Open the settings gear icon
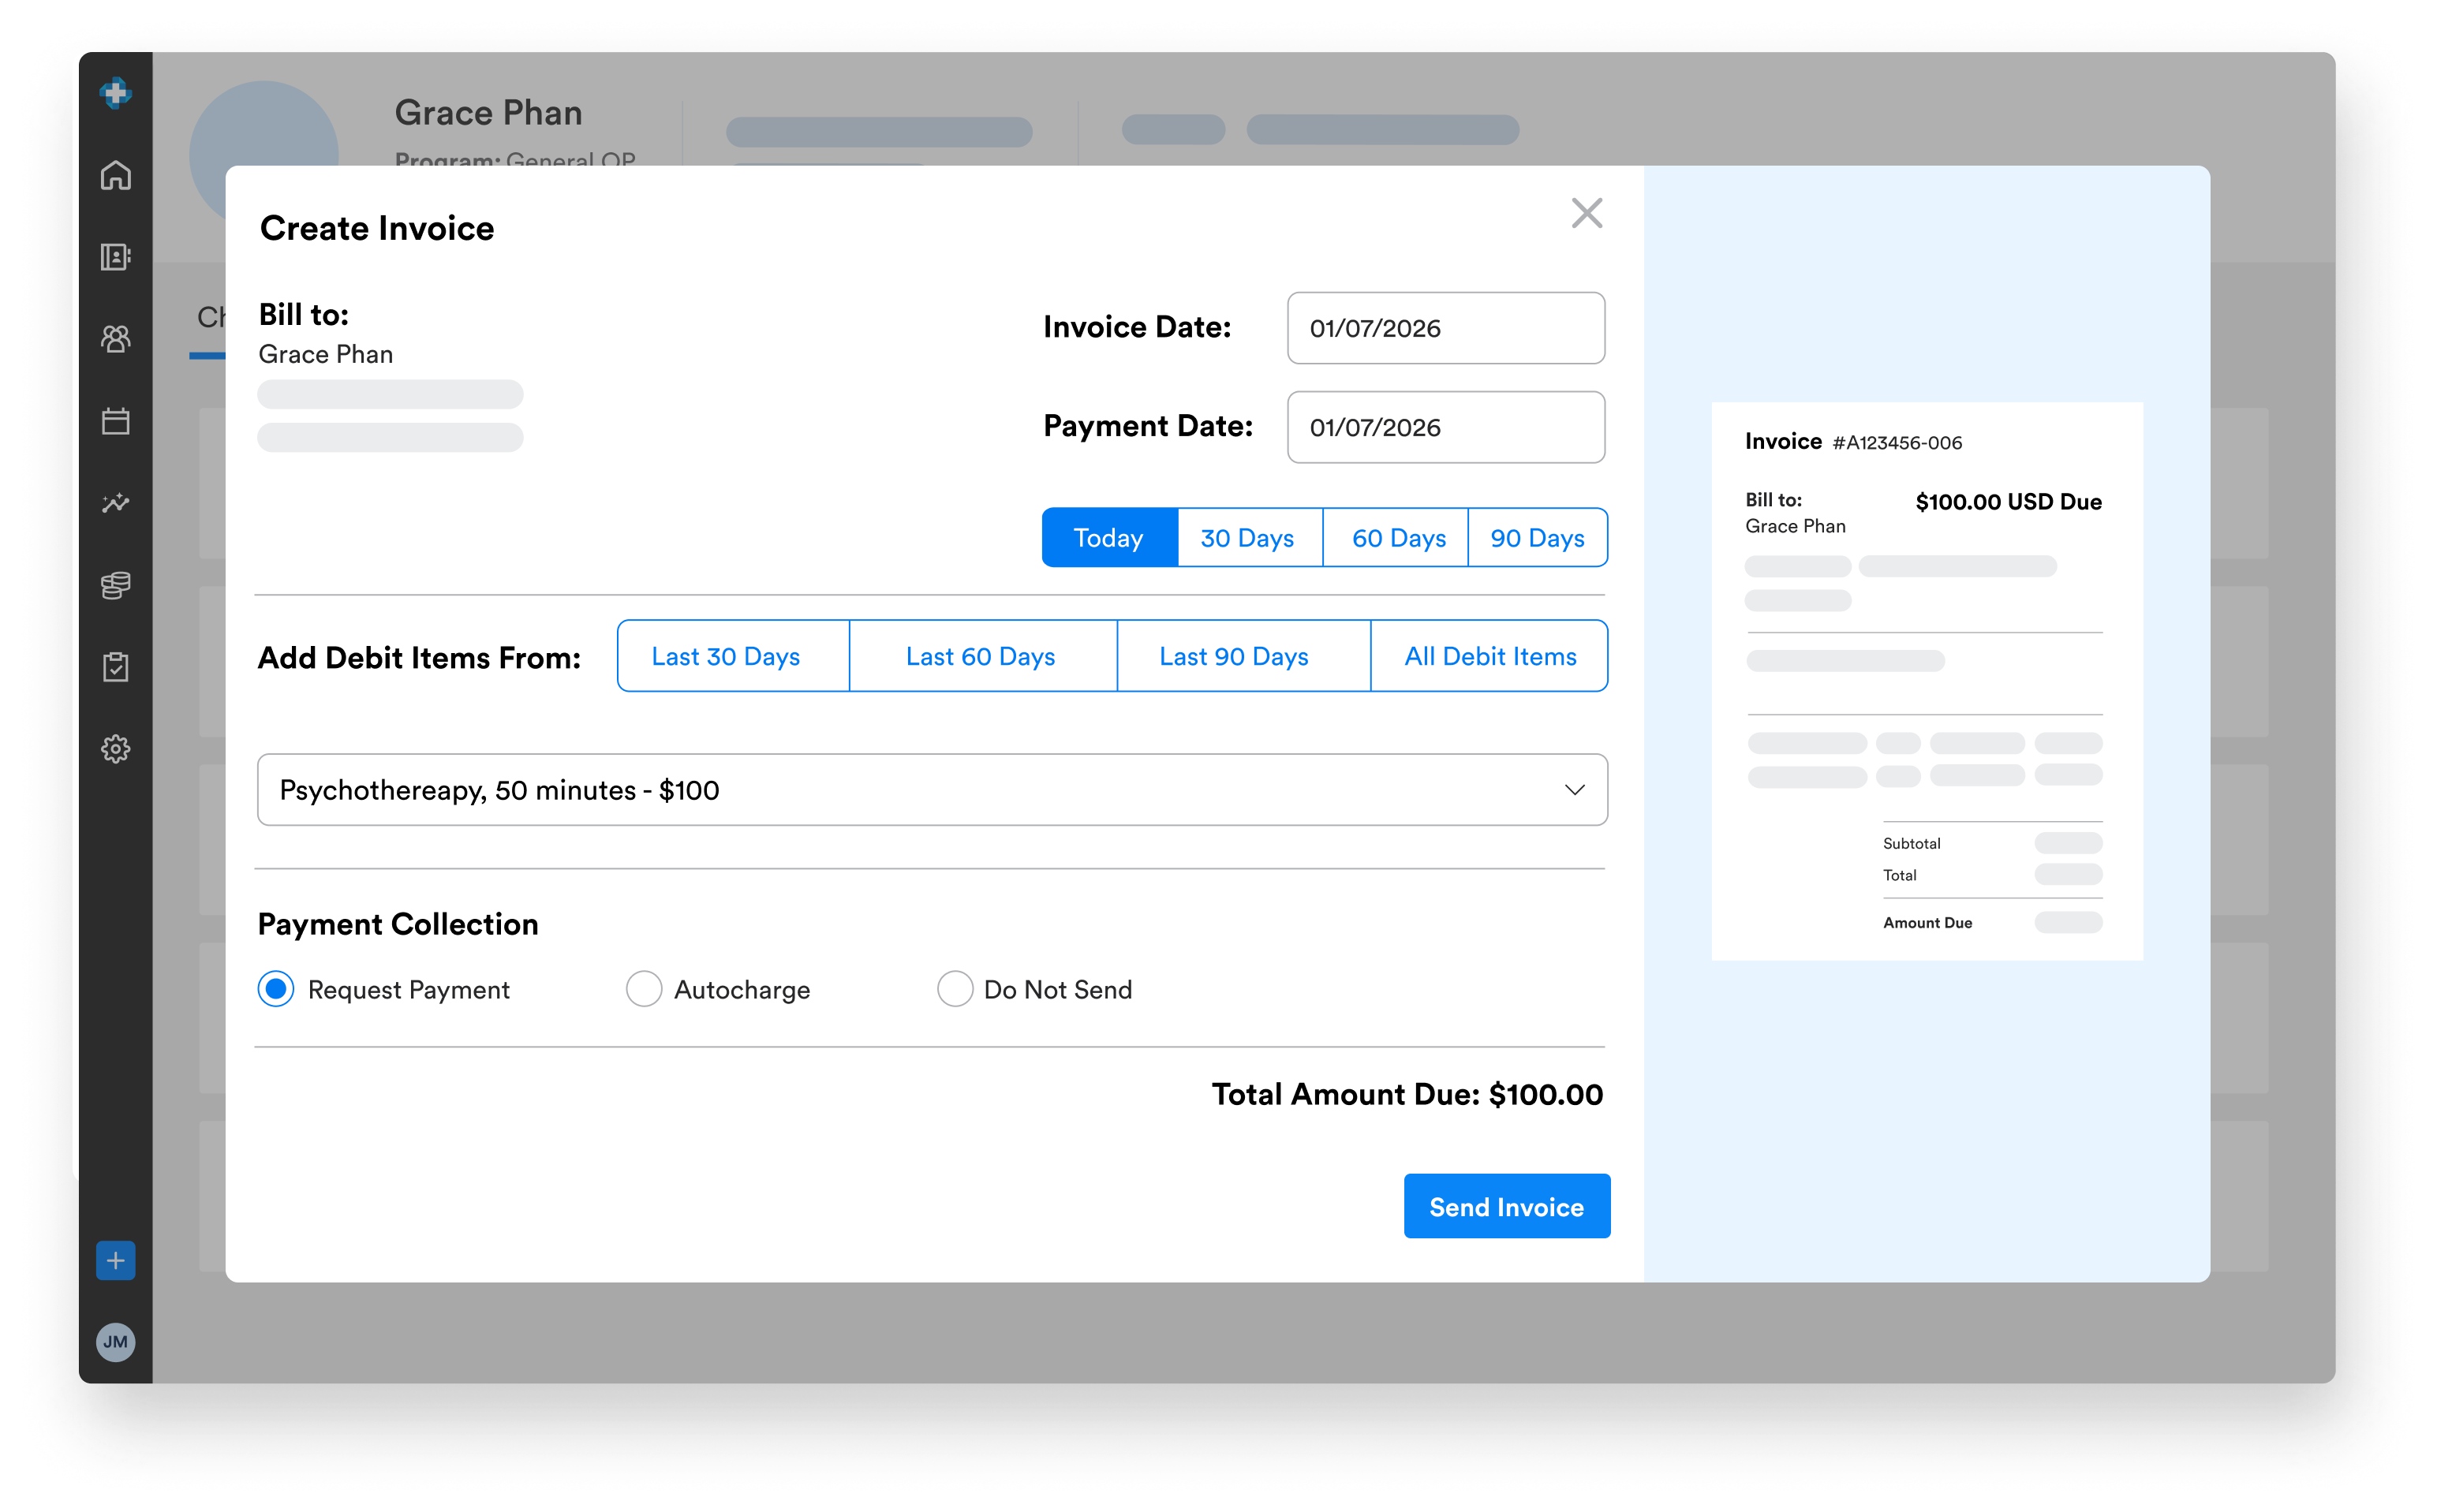Screen dimensions: 2437x1512 click(x=116, y=749)
